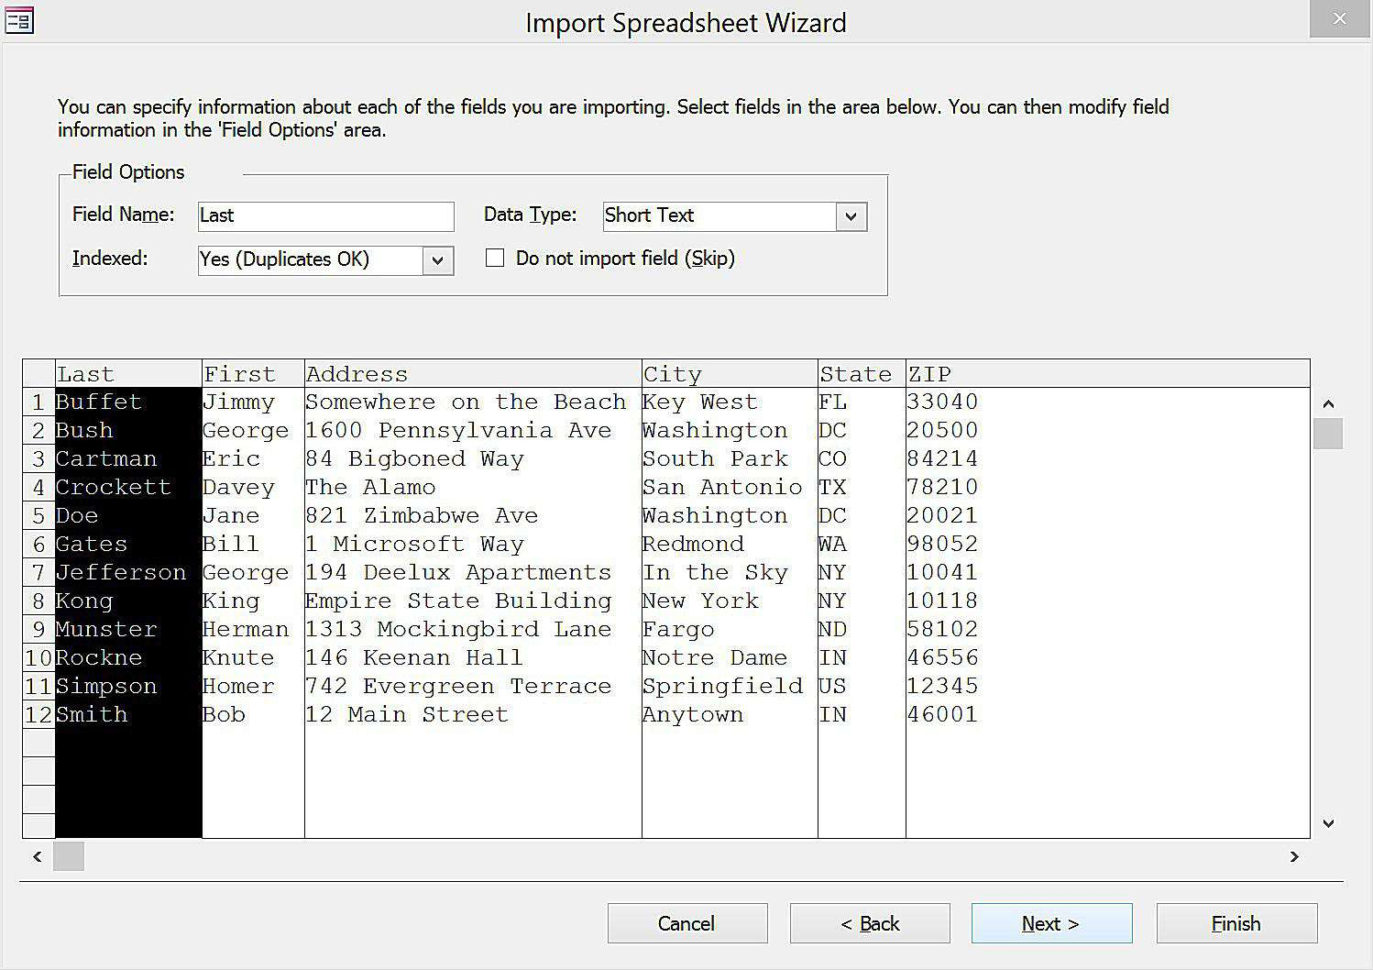Click the down arrow of vertical scrollbar
Screen dimensions: 1373x970
1328,823
